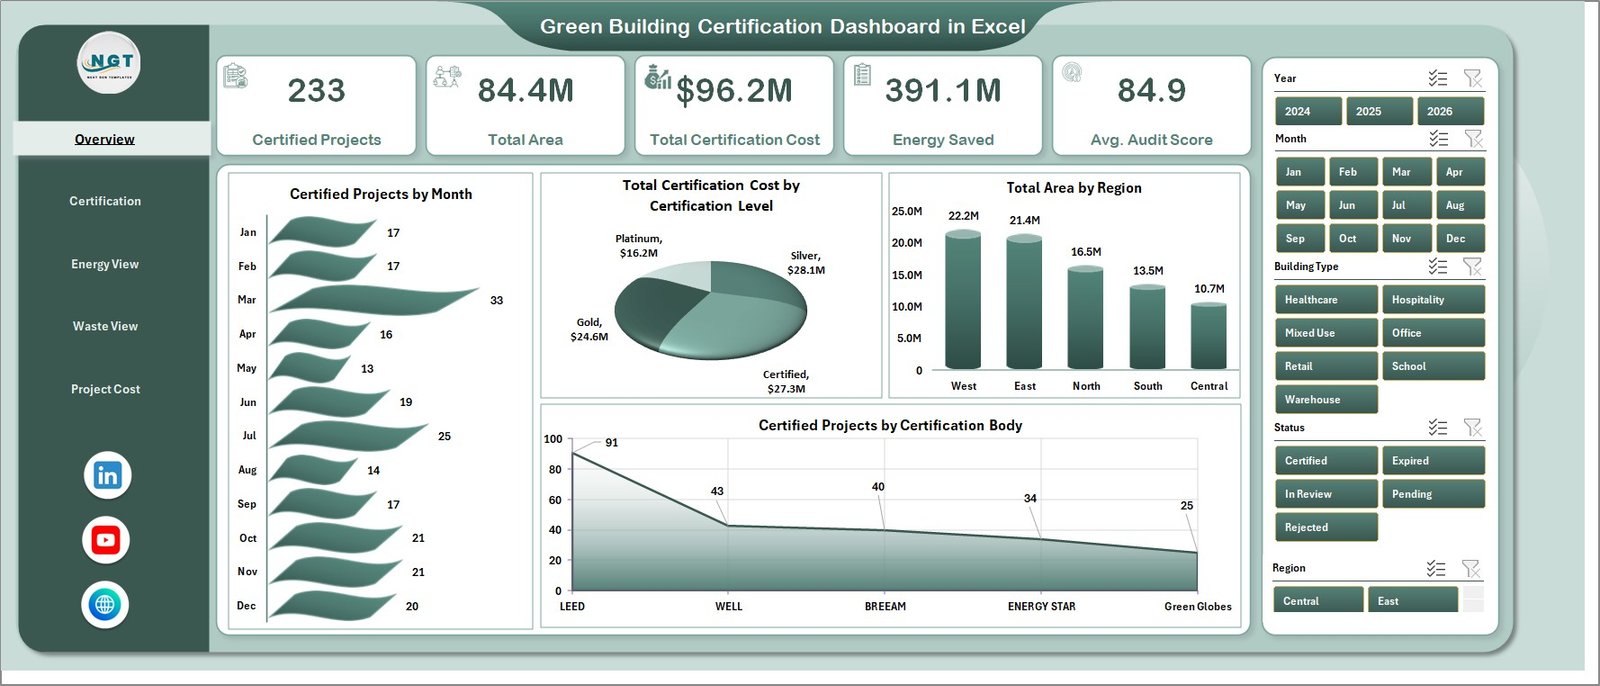This screenshot has width=1600, height=686.
Task: Select Nov in Month slicer
Action: 1407,238
